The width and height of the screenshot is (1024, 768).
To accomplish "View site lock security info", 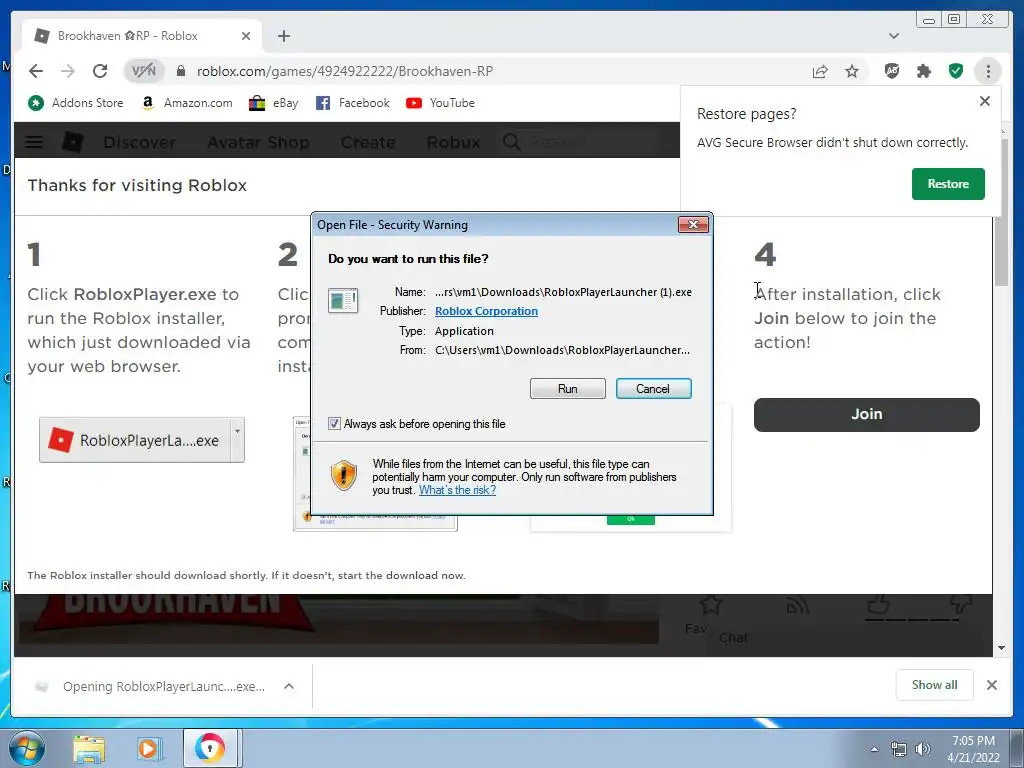I will [182, 71].
